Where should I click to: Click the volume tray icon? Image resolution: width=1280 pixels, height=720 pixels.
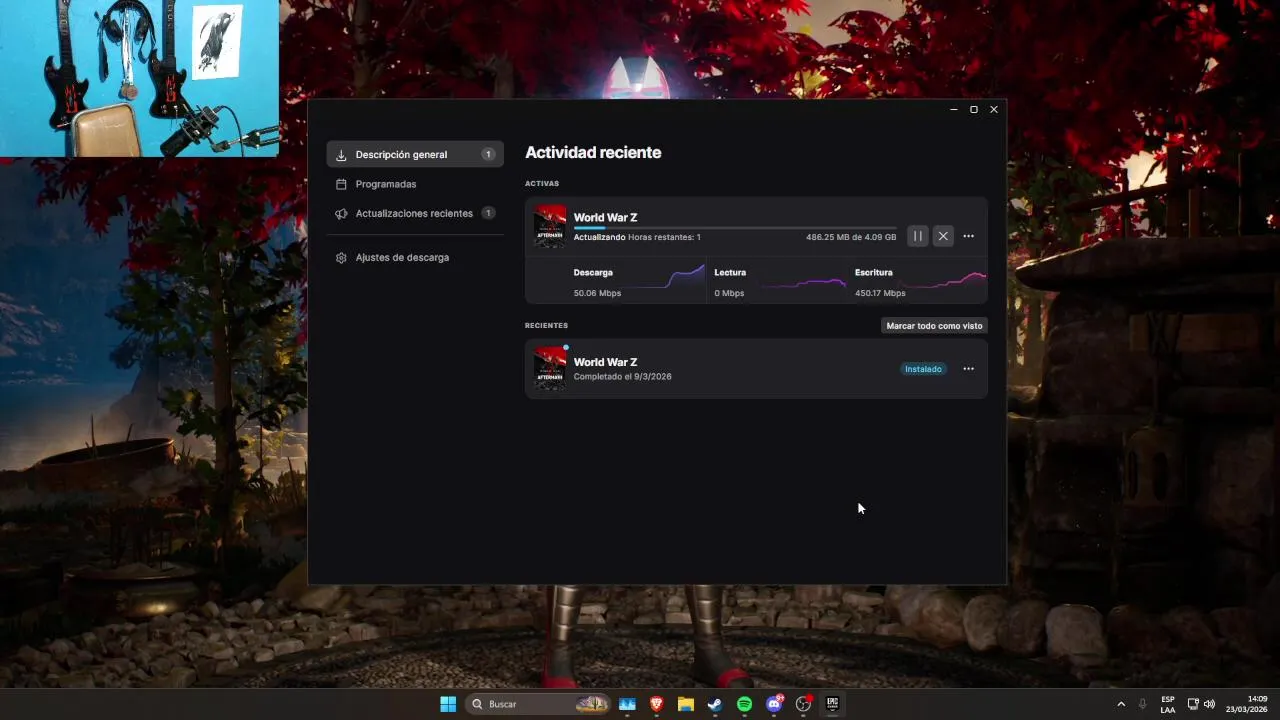tap(1209, 704)
